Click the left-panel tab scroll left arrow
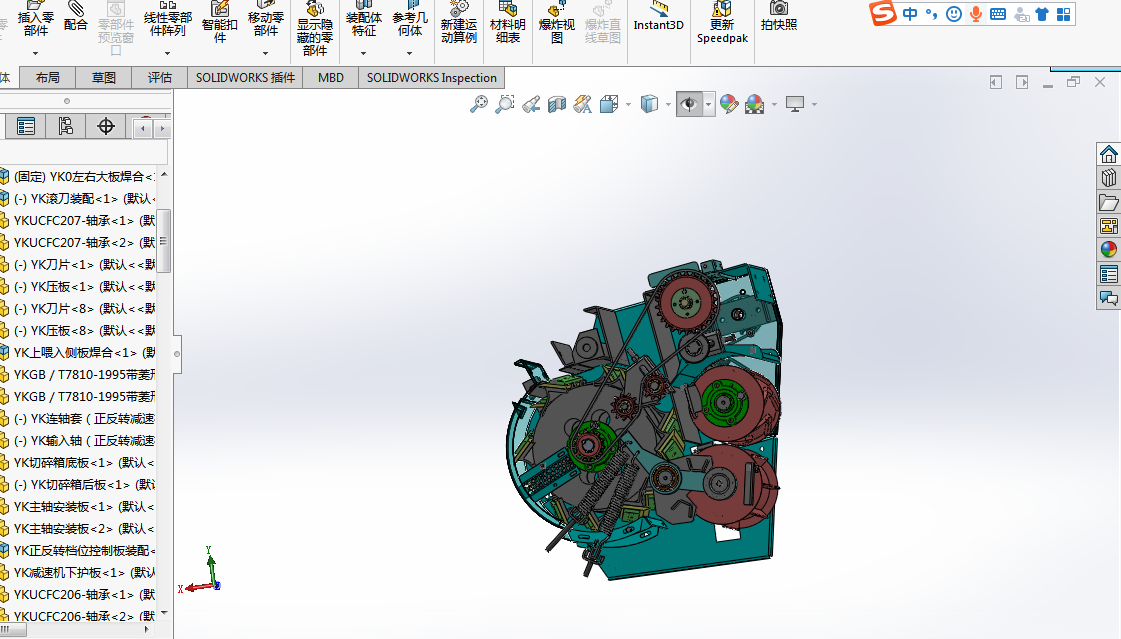This screenshot has width=1121, height=639. [x=143, y=129]
